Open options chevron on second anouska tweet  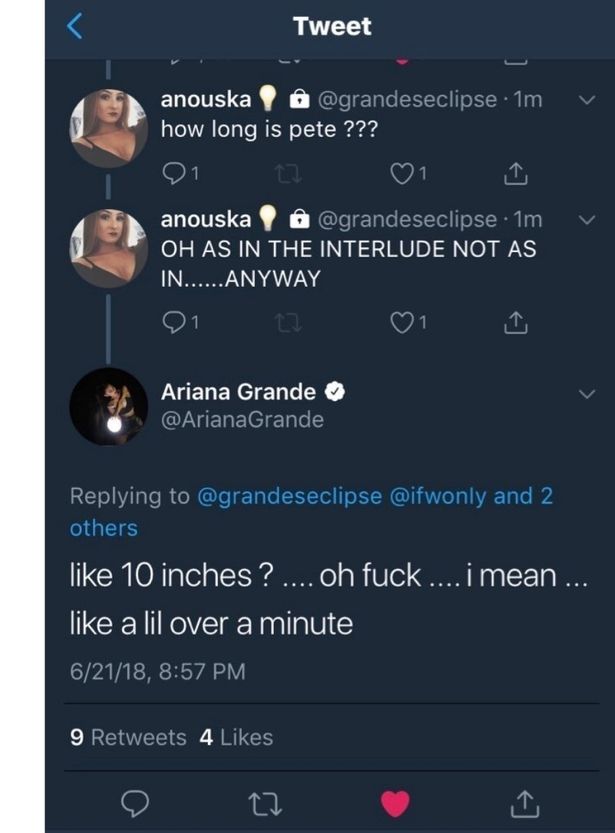(x=587, y=219)
